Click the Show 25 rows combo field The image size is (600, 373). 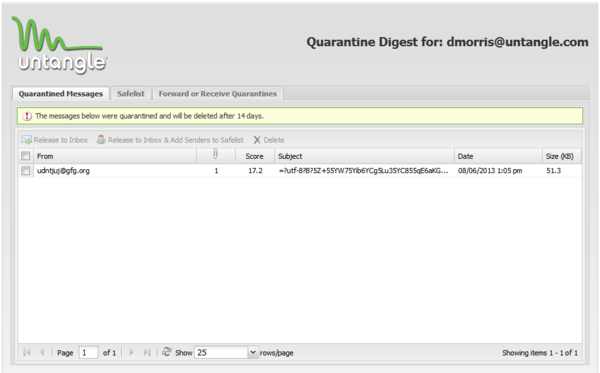[221, 352]
